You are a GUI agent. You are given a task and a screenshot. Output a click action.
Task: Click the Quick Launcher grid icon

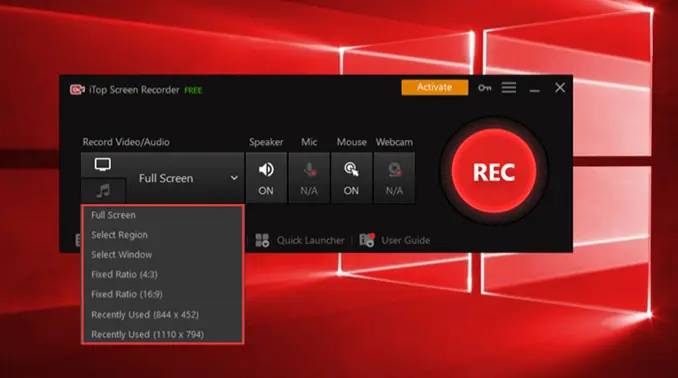(262, 240)
